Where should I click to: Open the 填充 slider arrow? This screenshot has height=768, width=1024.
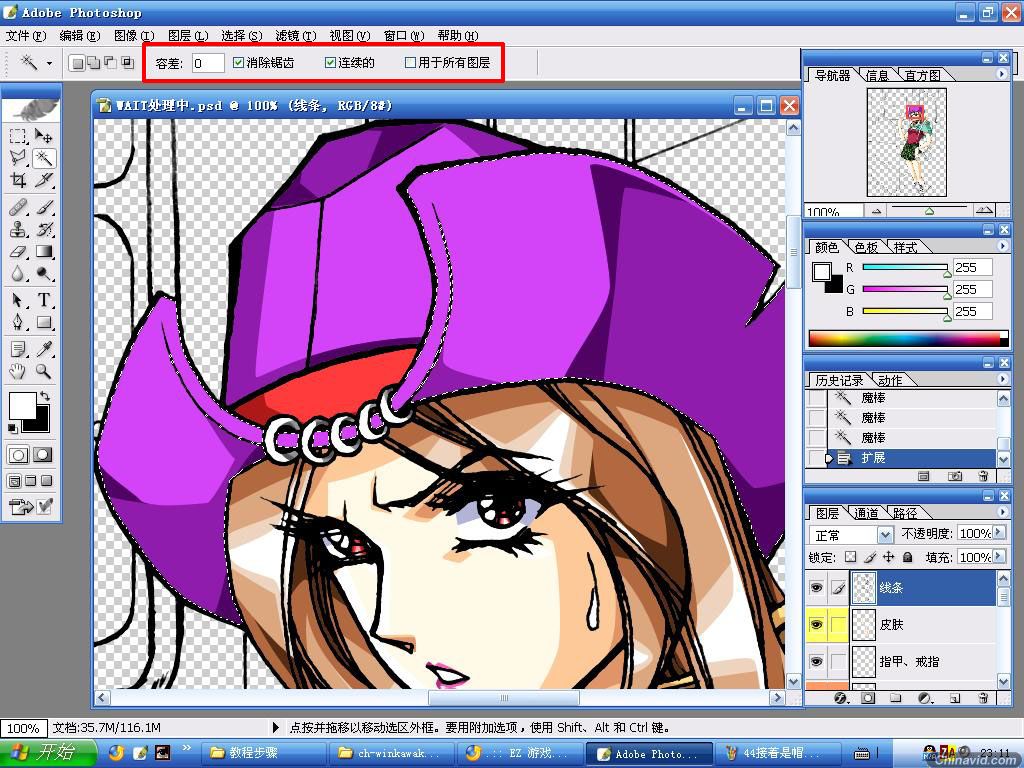tap(999, 556)
